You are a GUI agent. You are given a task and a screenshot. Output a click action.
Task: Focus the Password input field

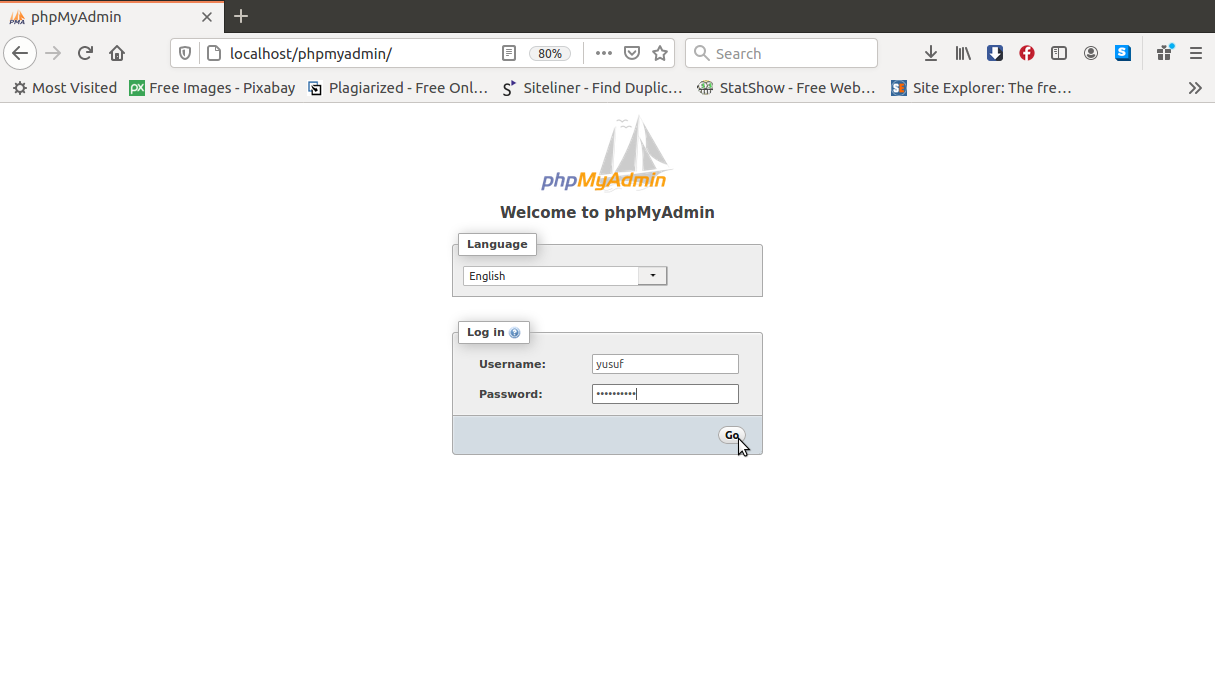tap(665, 394)
